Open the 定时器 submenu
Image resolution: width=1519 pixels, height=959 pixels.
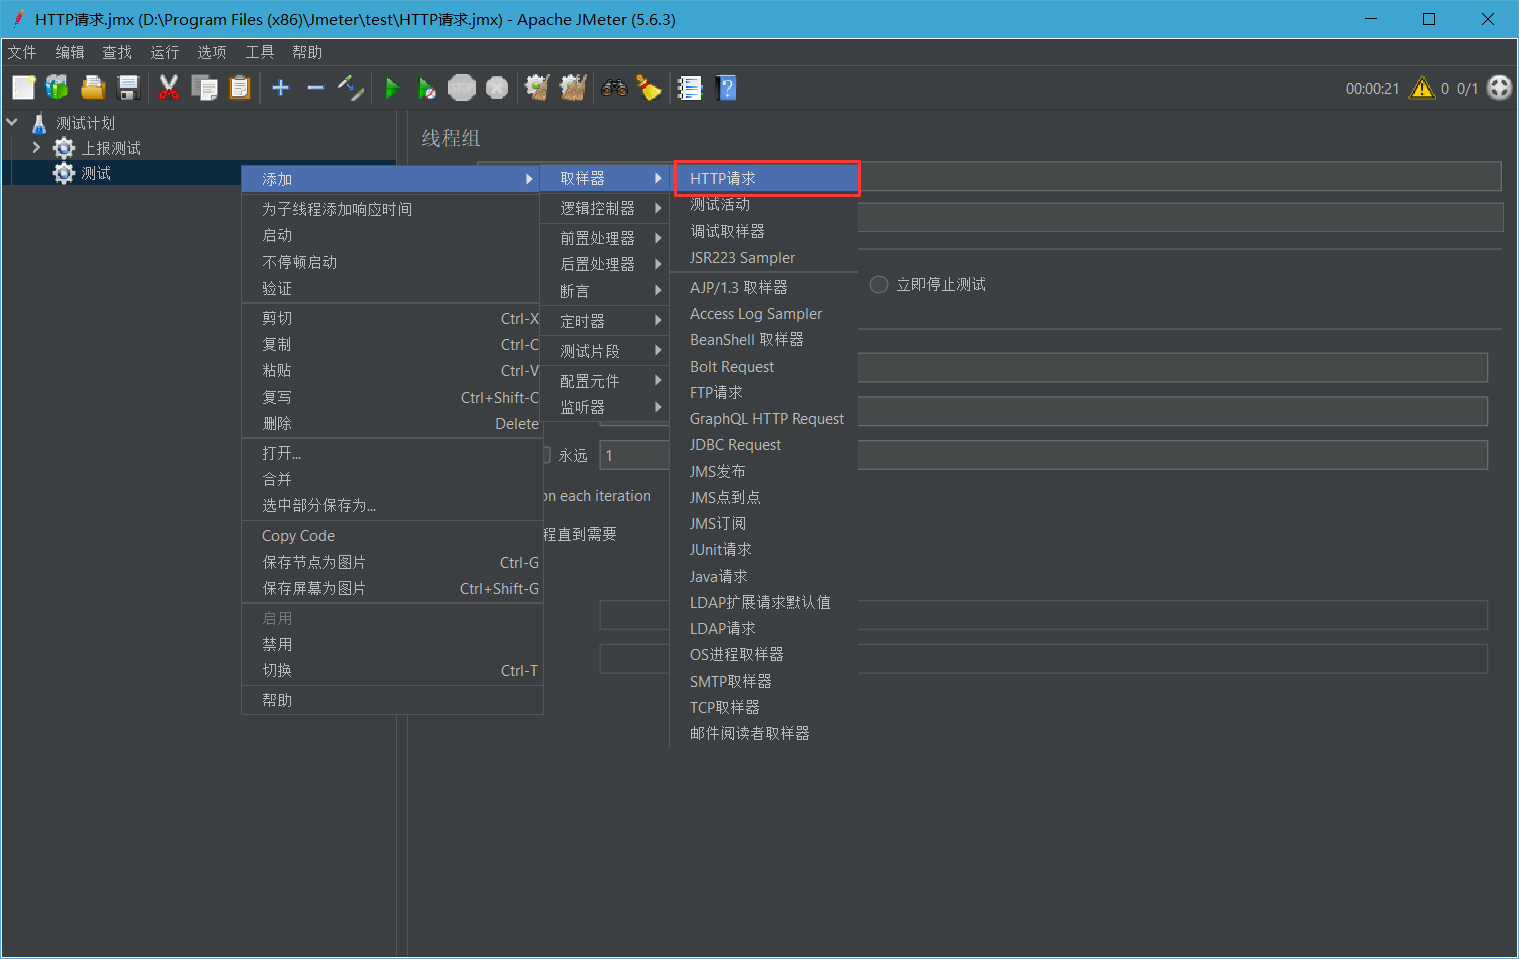(604, 321)
